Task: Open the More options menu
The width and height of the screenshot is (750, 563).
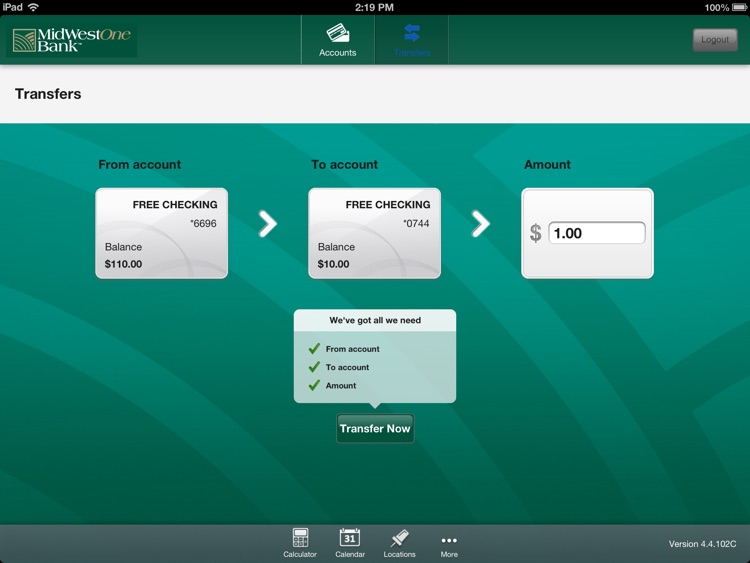Action: [x=449, y=545]
